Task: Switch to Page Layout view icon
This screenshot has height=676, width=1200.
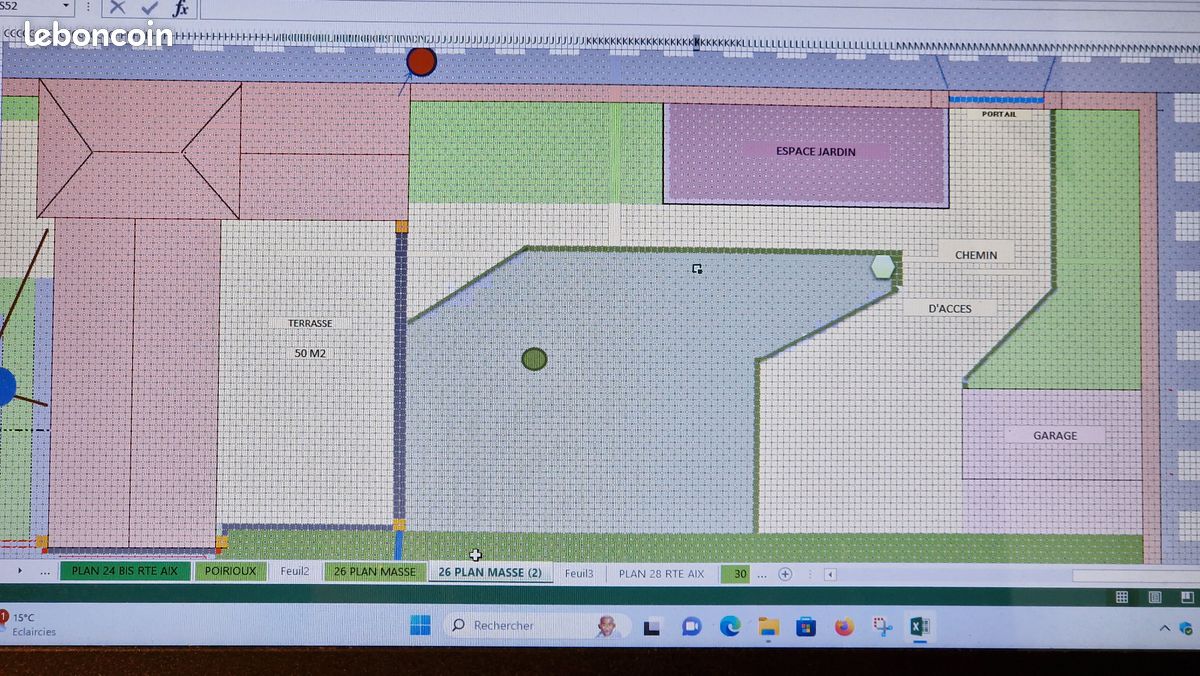Action: point(1155,597)
